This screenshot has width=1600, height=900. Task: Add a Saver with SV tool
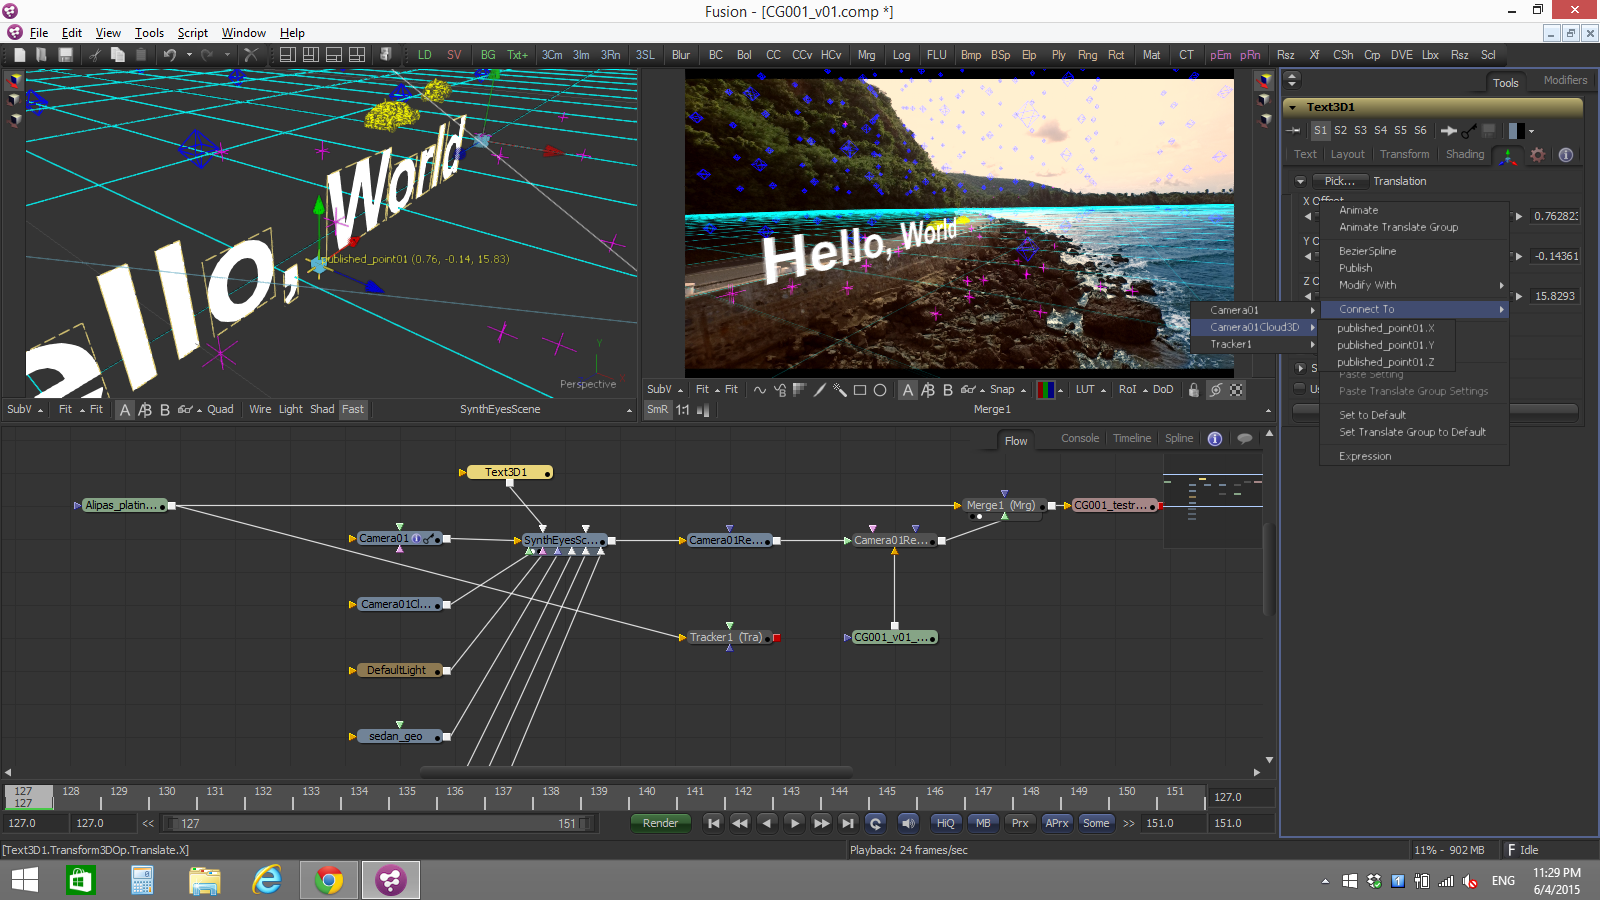[x=454, y=55]
